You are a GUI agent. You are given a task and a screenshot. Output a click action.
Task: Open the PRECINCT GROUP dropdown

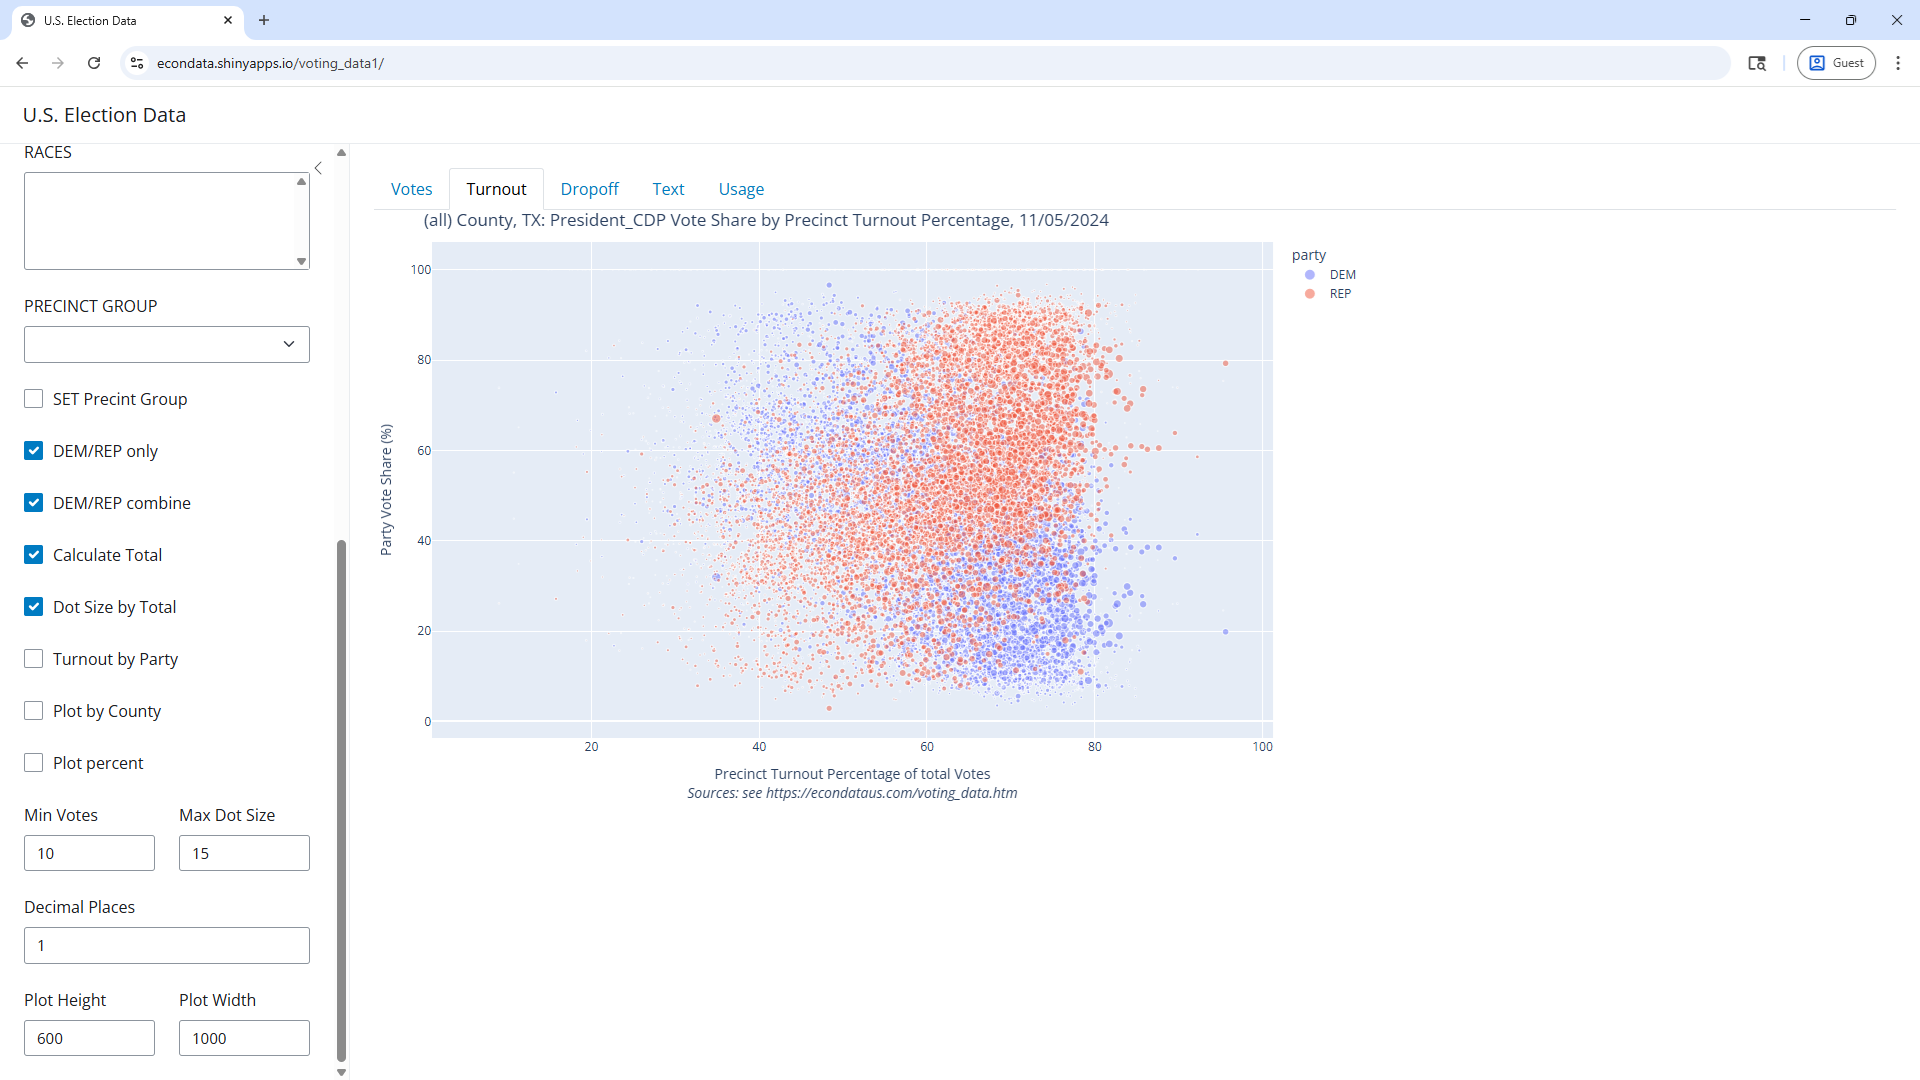[x=167, y=344]
